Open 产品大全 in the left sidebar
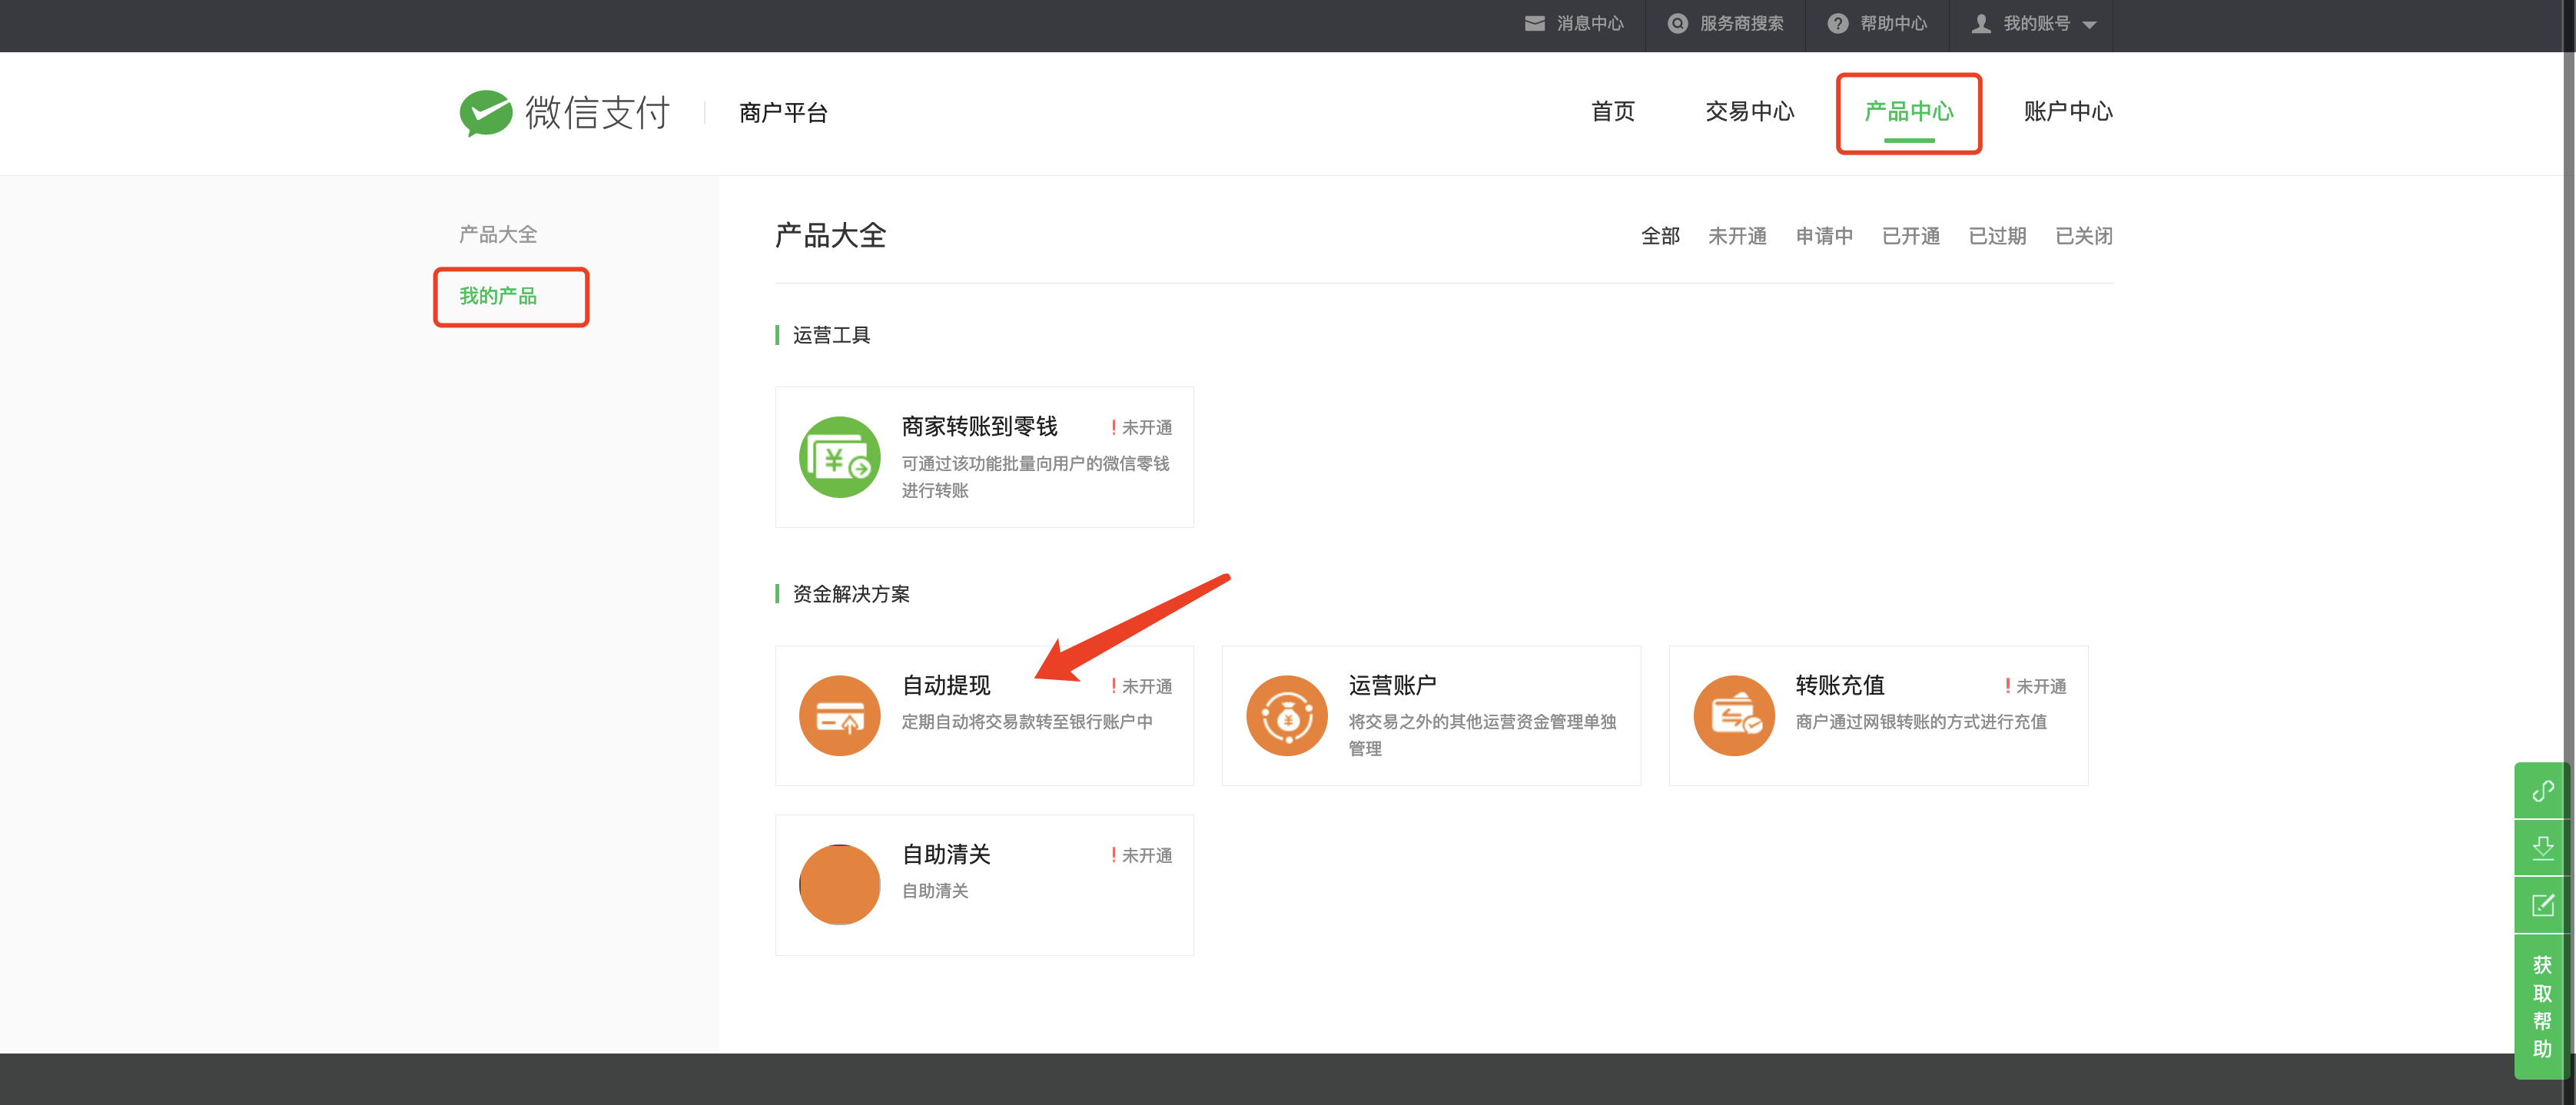The width and height of the screenshot is (2576, 1105). click(497, 235)
